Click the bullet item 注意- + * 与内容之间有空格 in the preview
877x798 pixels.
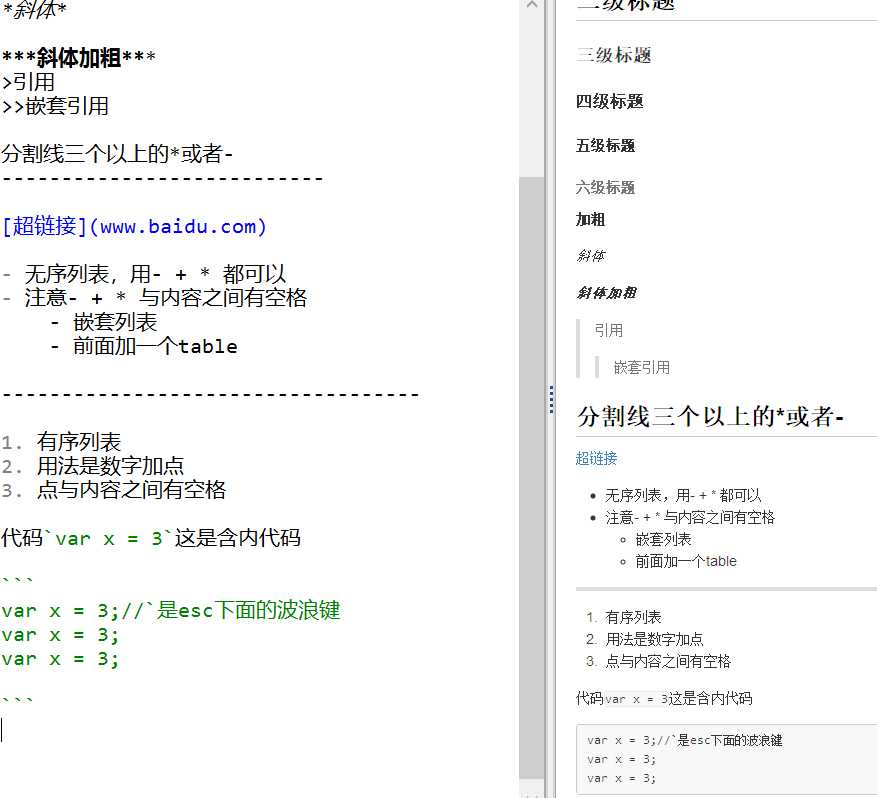point(690,518)
